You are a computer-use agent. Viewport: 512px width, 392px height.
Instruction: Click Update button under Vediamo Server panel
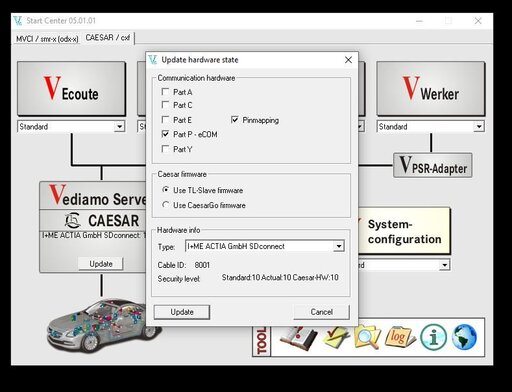[x=101, y=264]
